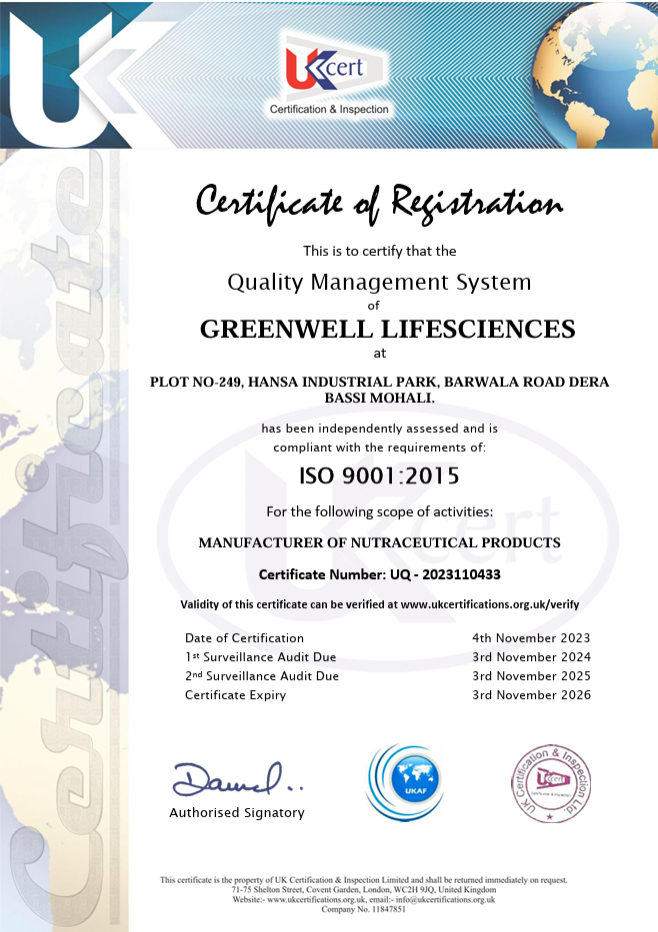Click the date '4th November 2023'
Viewport: 658px width, 932px height.
531,638
